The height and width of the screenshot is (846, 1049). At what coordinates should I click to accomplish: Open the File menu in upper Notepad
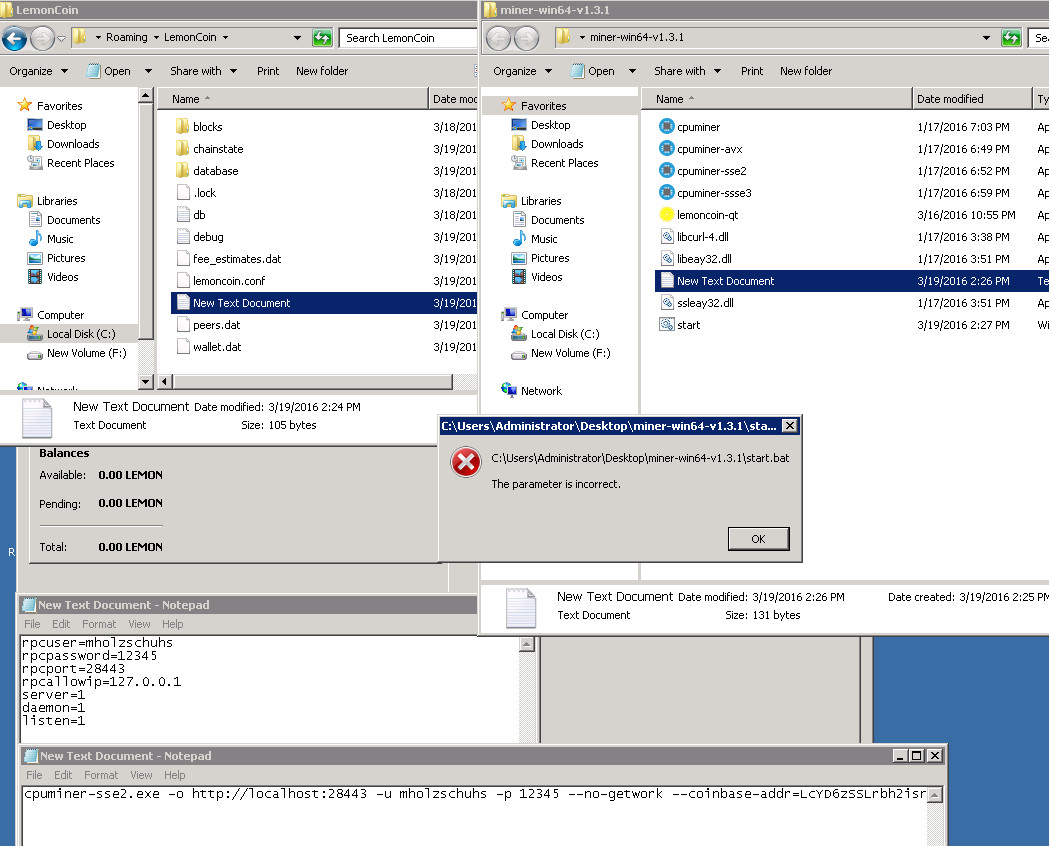[32, 624]
